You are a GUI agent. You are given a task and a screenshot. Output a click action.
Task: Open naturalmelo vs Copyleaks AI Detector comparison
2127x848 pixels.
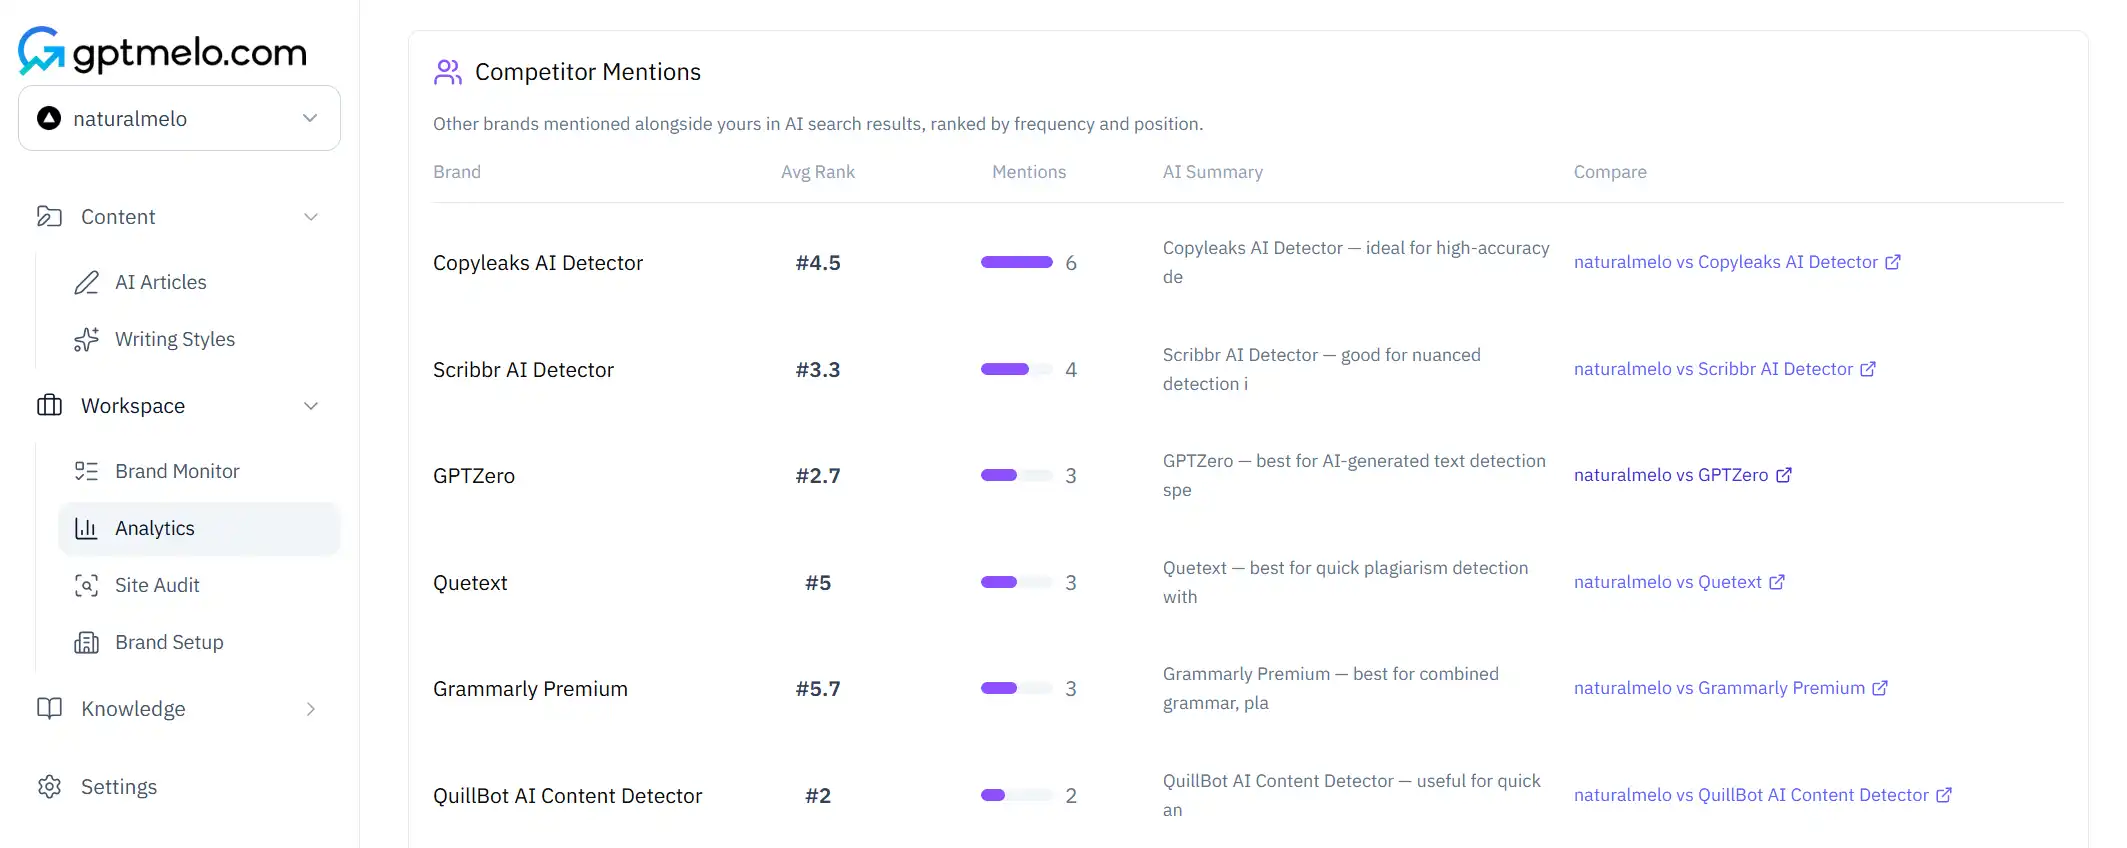tap(1737, 262)
